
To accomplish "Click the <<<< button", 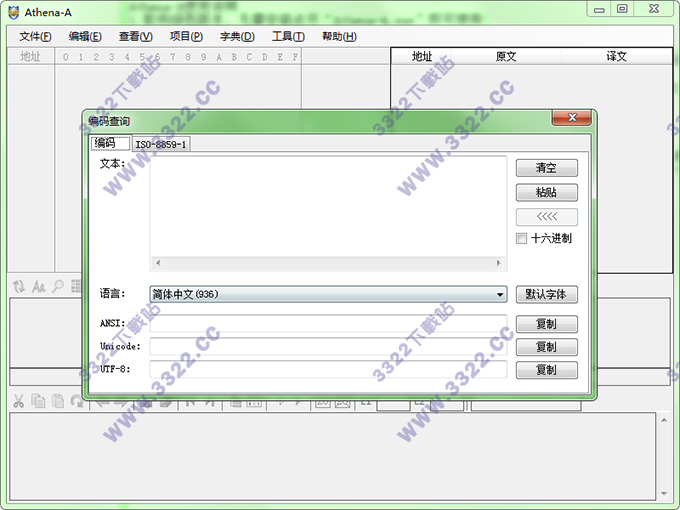I will (546, 216).
